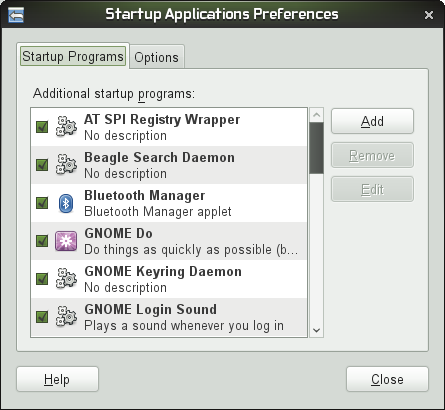Select the 'GNOME Keyring Daemon' entry text
445x410 pixels.
[x=163, y=272]
